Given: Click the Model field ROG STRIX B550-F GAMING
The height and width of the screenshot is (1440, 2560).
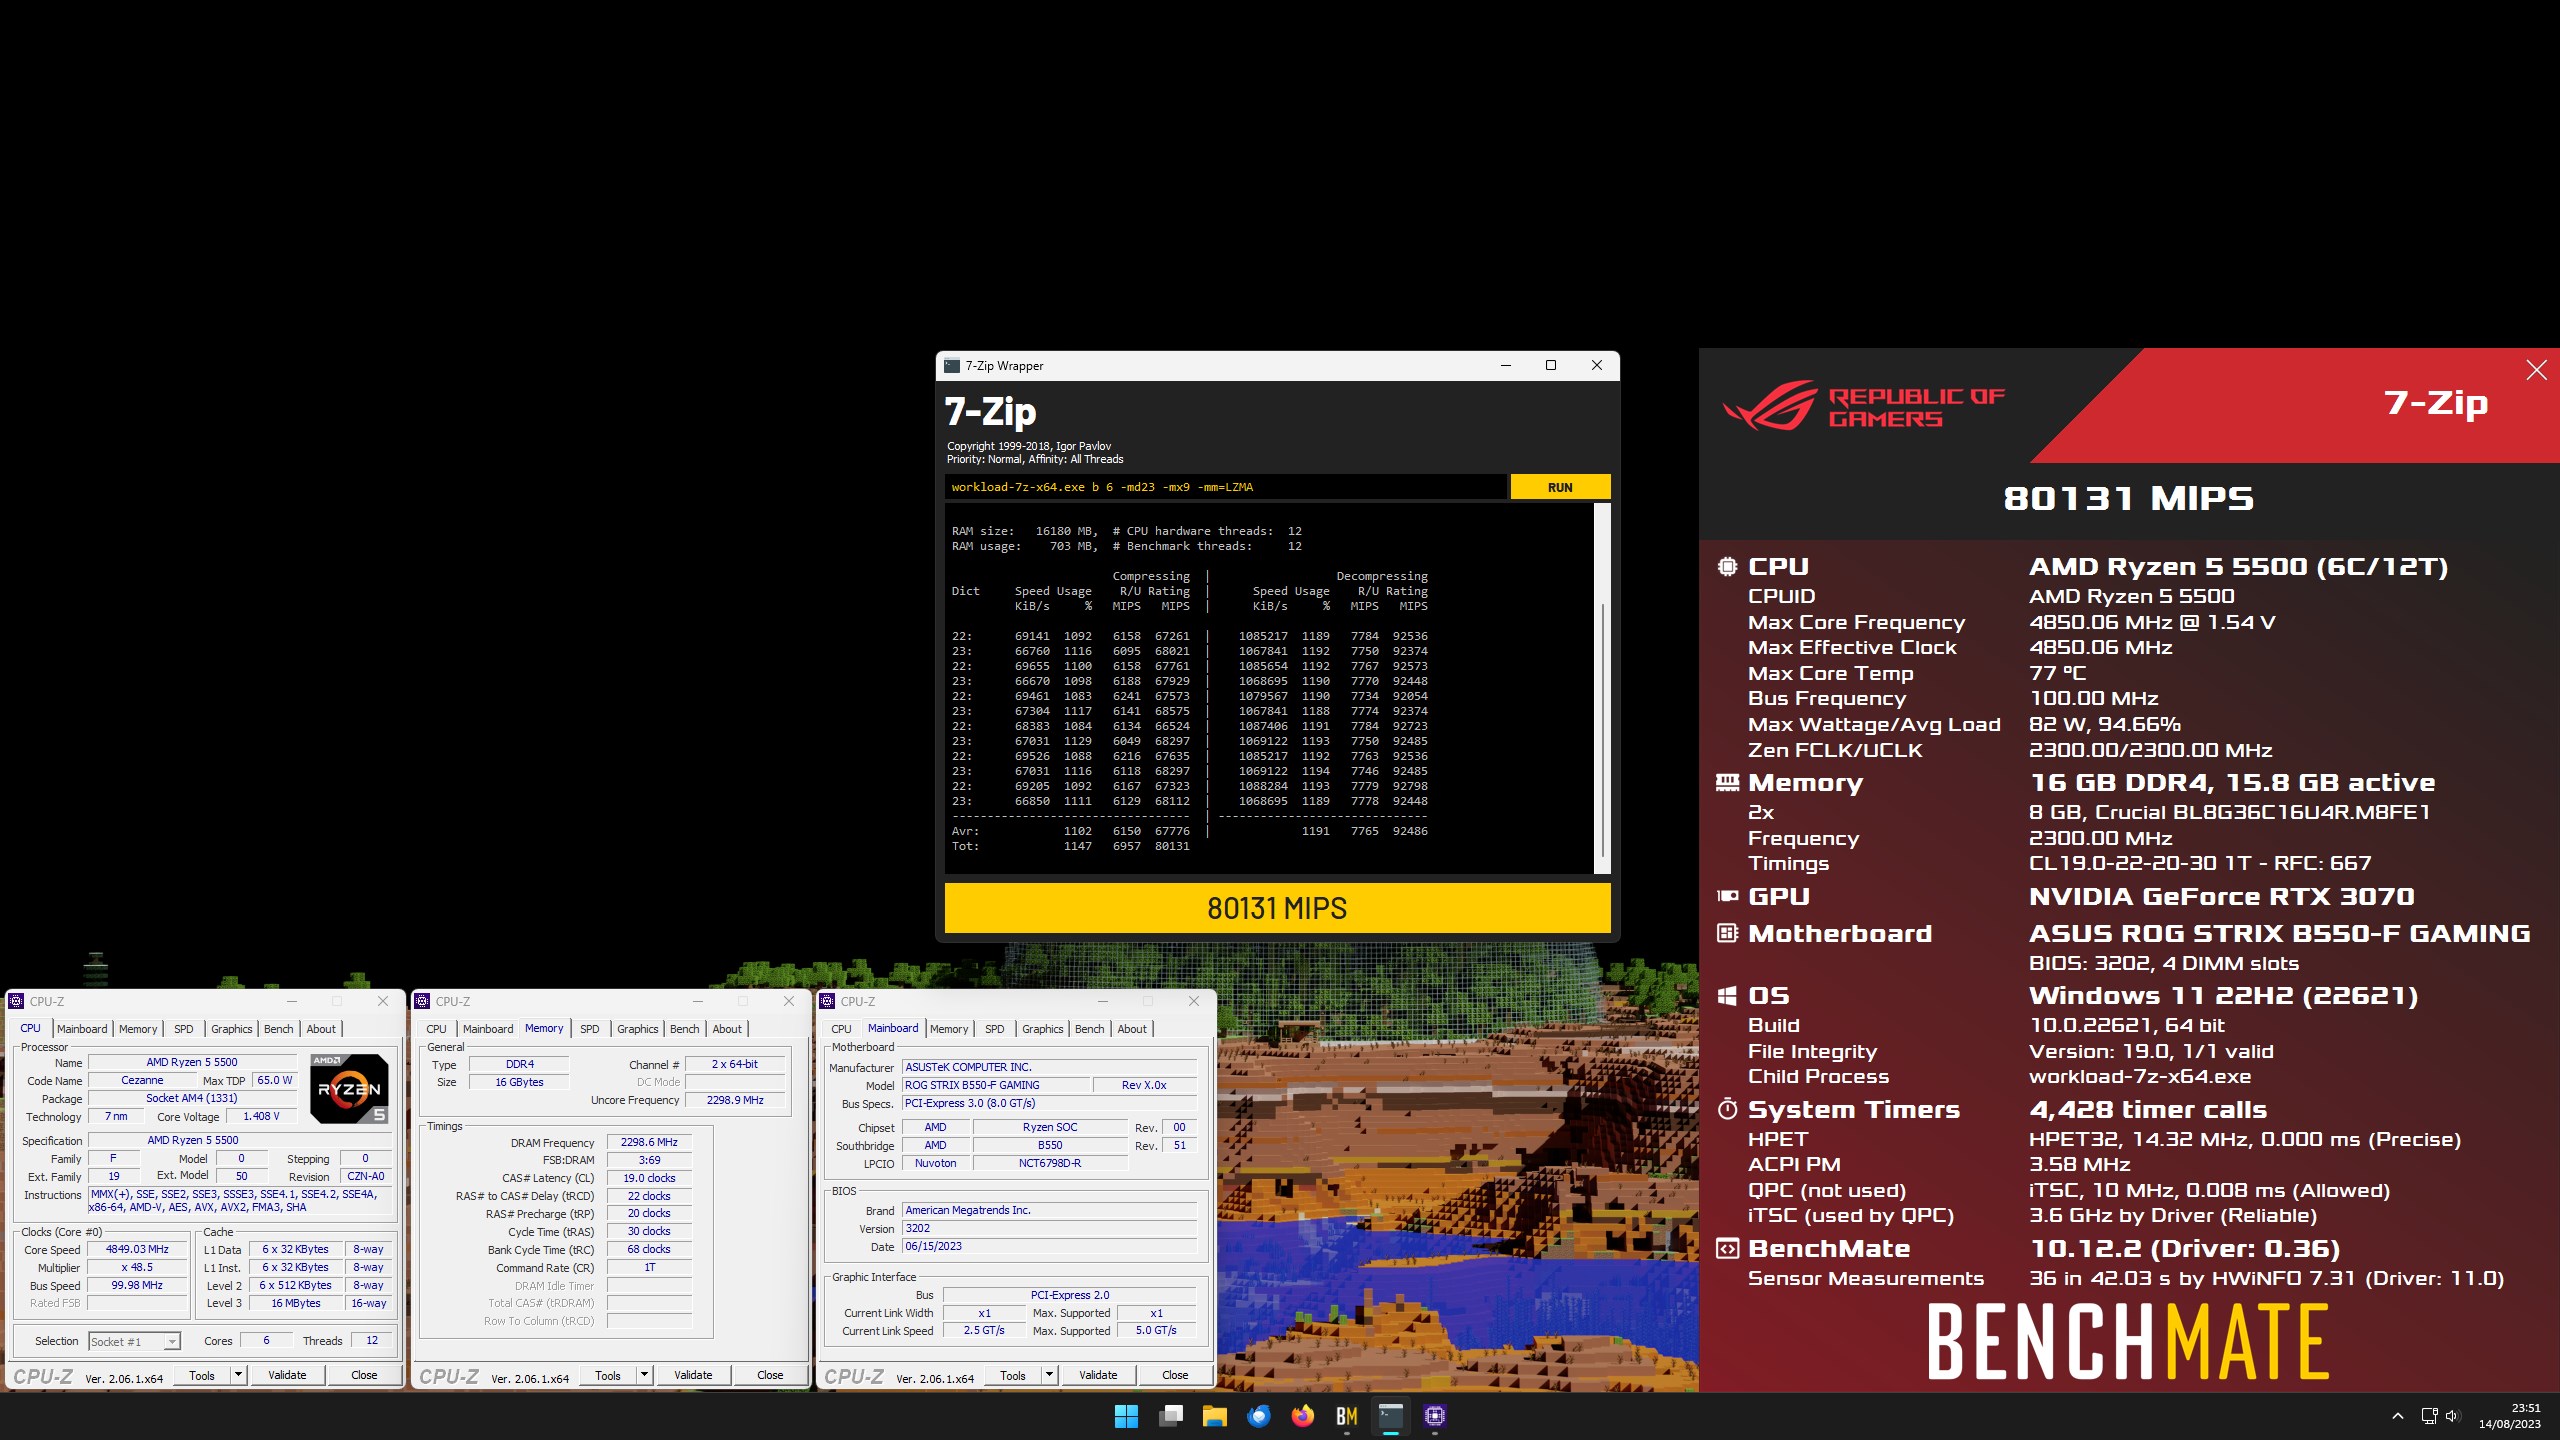Looking at the screenshot, I should tap(994, 1085).
